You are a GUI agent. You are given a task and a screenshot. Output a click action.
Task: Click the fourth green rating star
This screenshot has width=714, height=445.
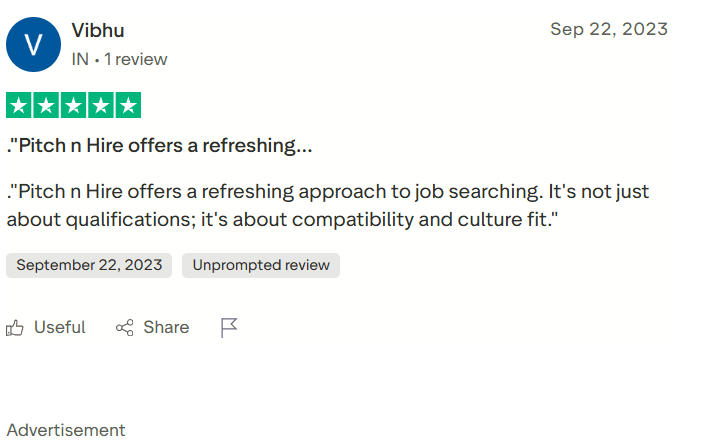101,105
